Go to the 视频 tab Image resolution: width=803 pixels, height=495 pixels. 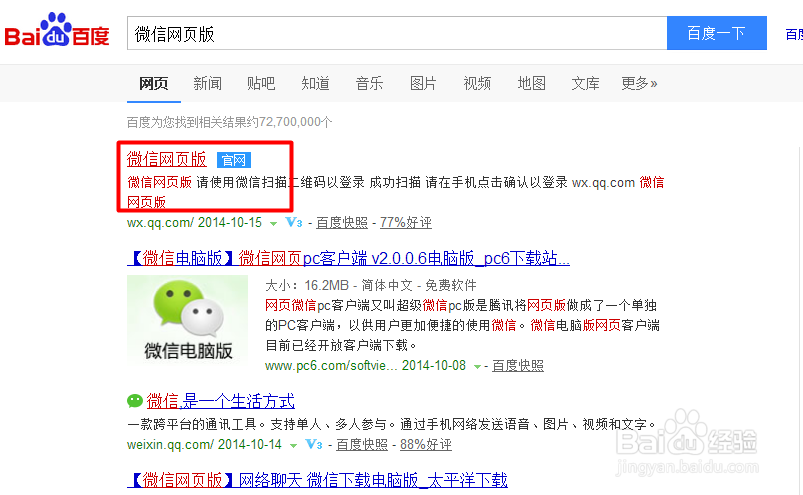[x=477, y=83]
